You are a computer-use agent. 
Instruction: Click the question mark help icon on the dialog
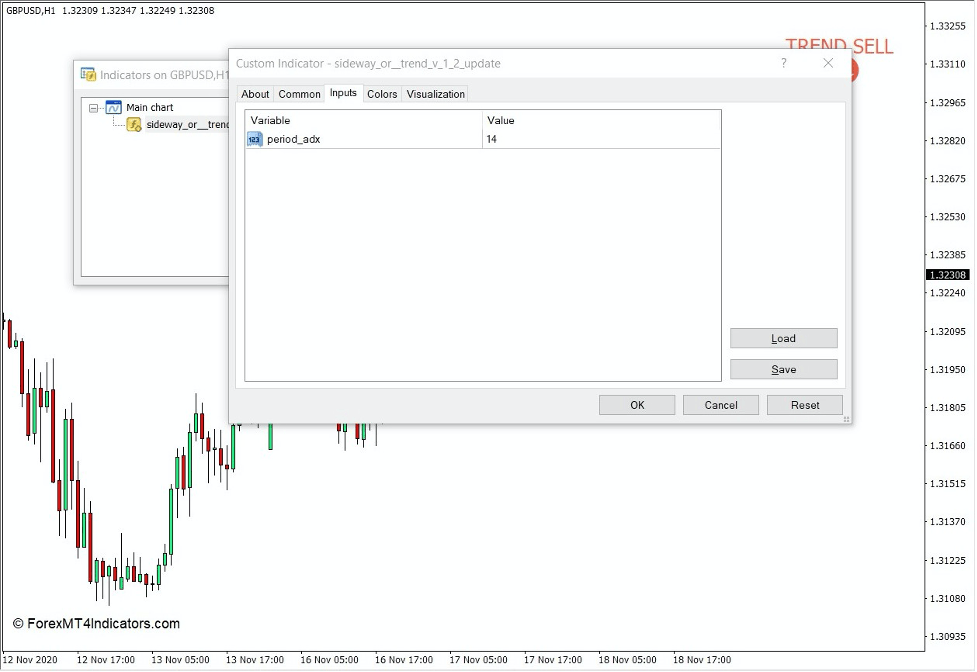pyautogui.click(x=784, y=63)
